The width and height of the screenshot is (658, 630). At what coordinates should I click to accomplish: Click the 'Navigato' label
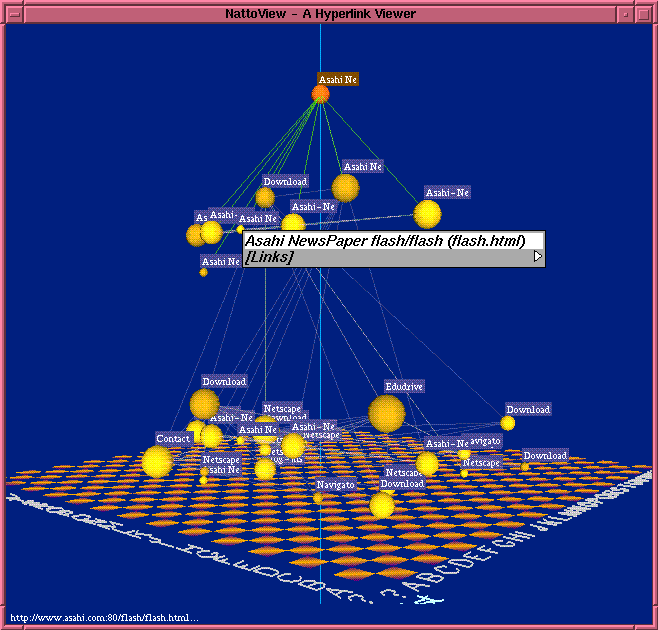[x=336, y=485]
